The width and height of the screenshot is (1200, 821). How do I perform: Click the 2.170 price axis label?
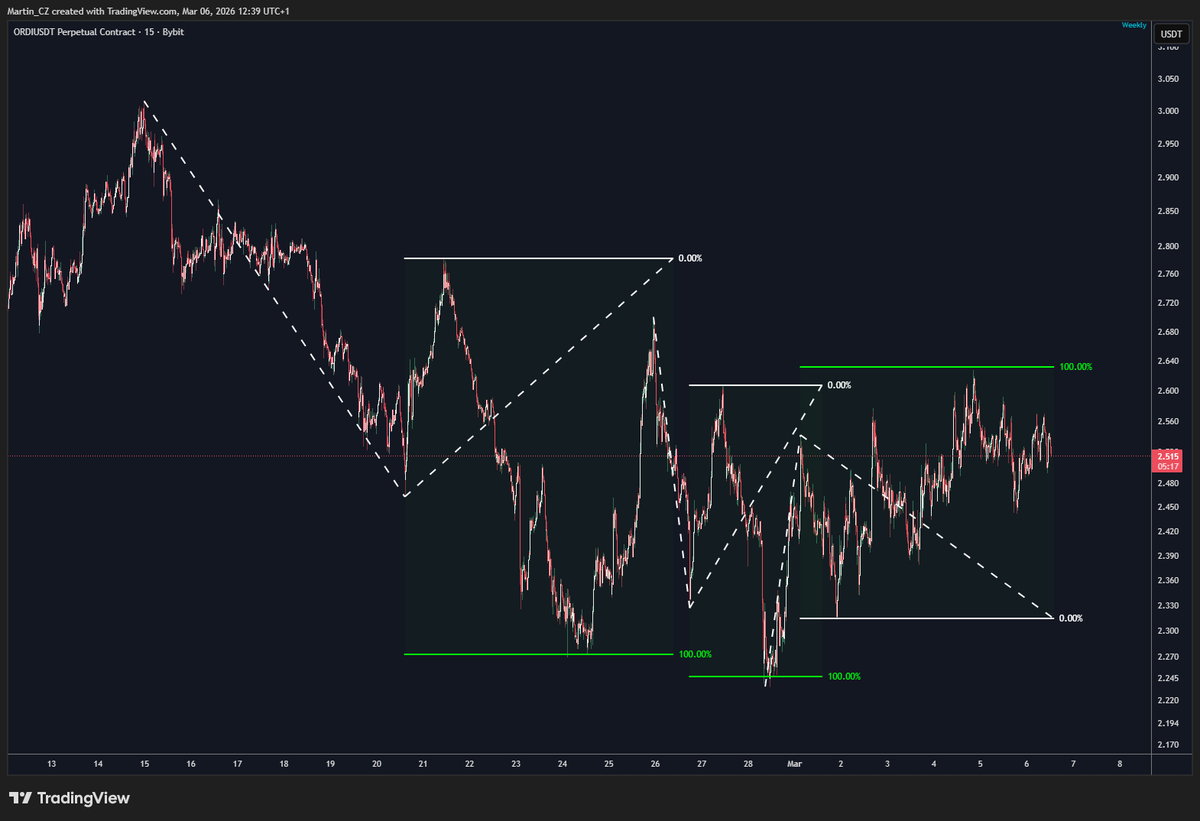[1168, 745]
